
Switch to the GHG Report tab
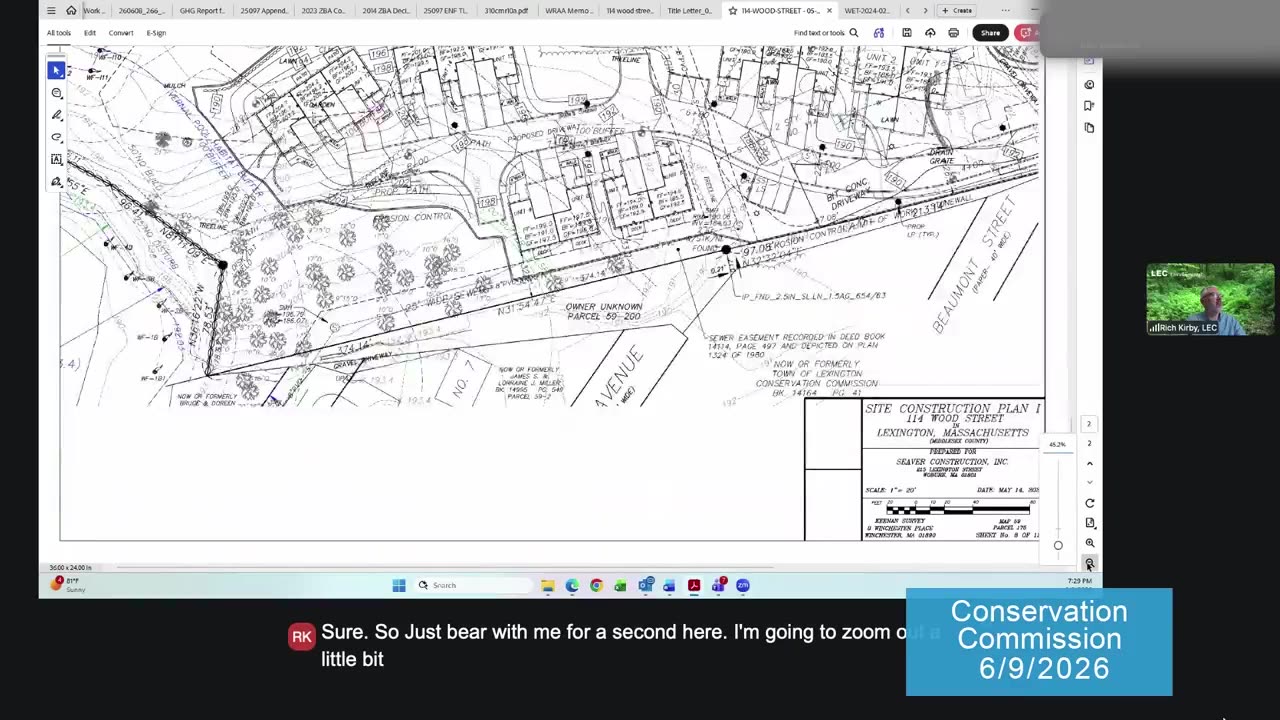coord(202,10)
